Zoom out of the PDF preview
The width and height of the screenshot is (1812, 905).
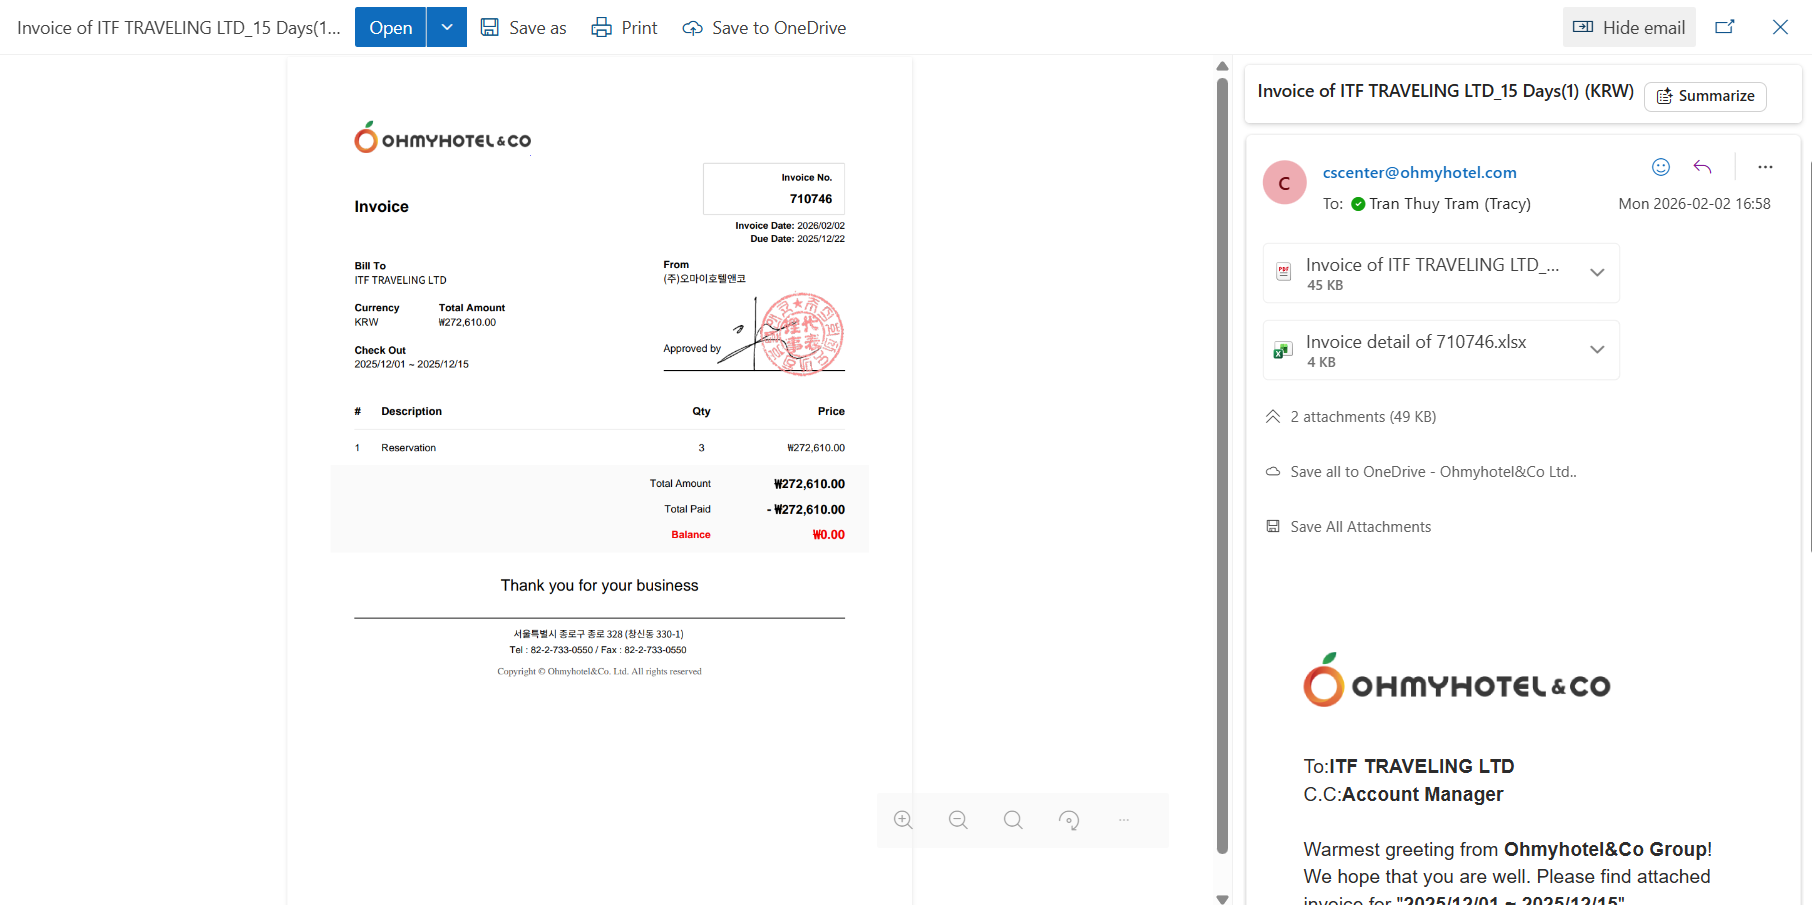[958, 820]
